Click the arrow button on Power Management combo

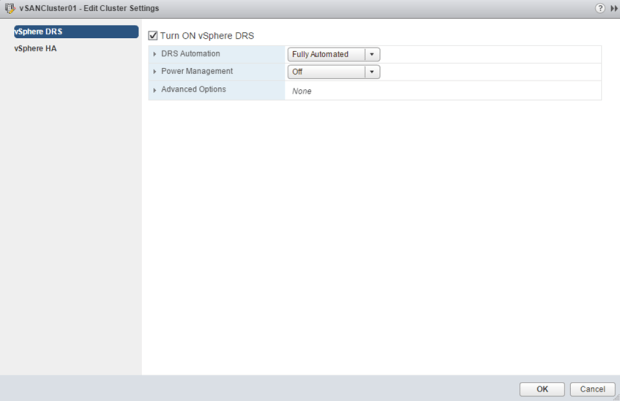click(x=372, y=72)
